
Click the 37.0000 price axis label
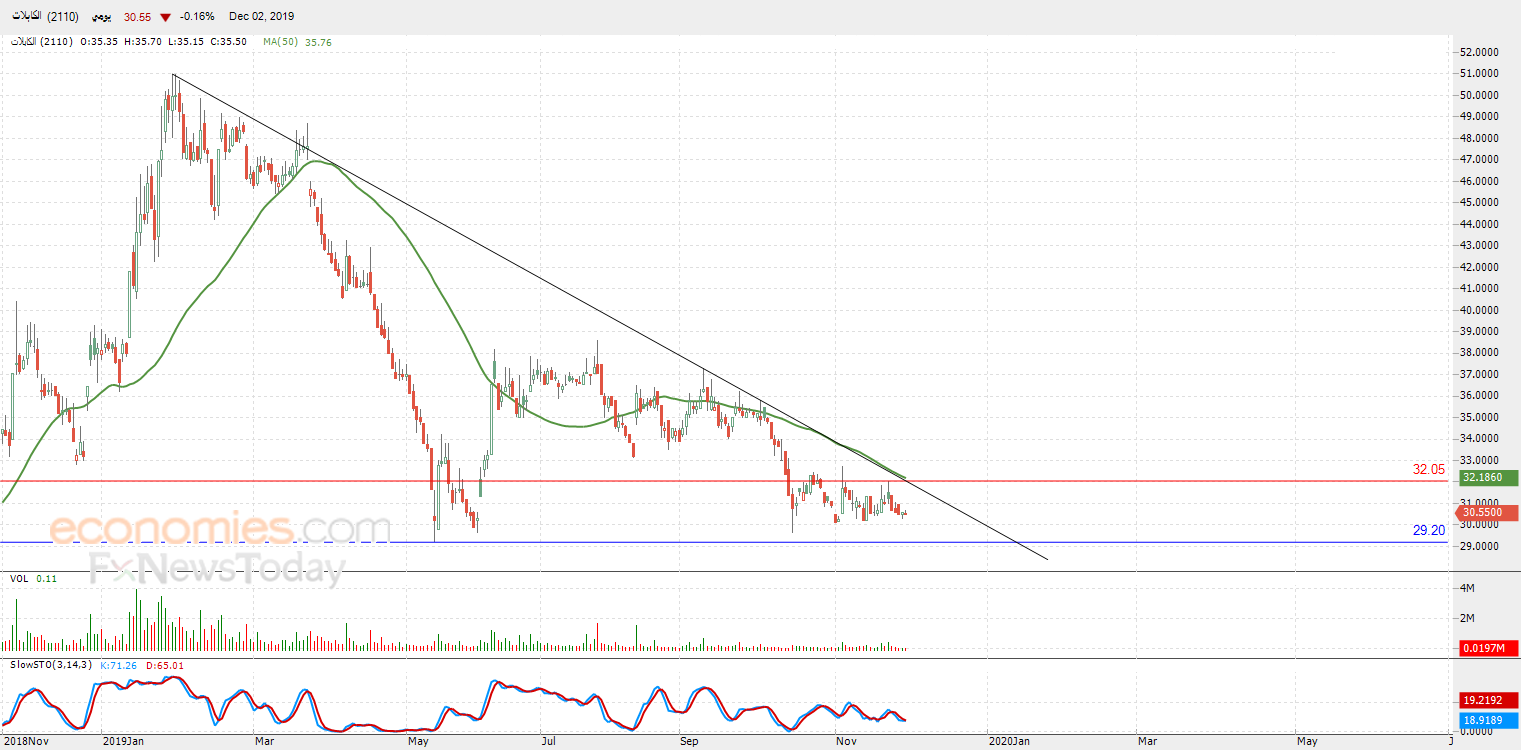(1480, 374)
